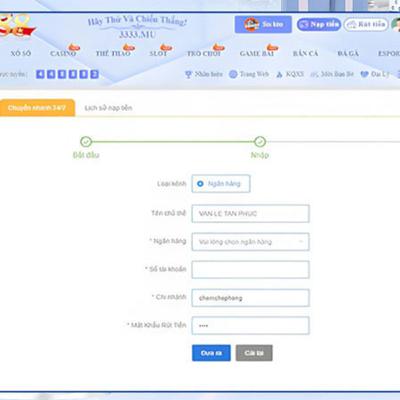
Task: Open the THỂ THAO menu
Action: pos(113,53)
